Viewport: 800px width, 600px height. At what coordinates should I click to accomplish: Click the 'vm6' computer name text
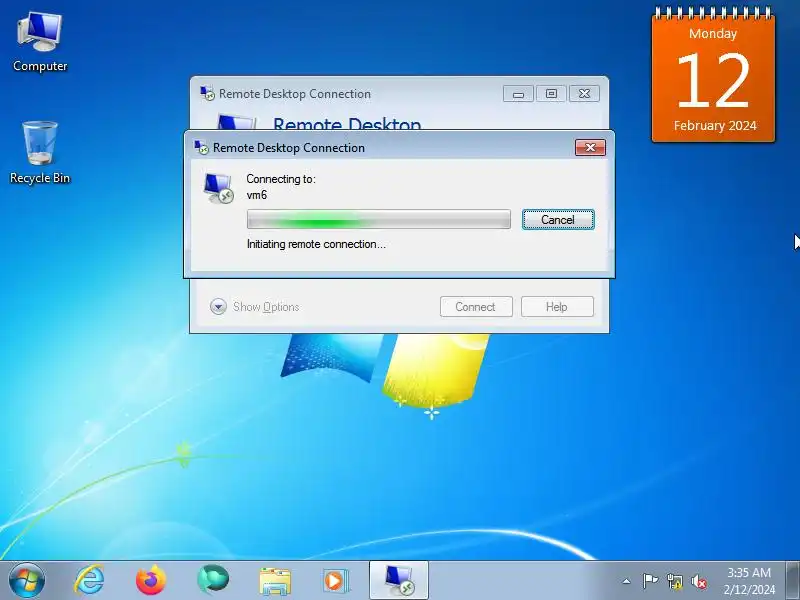point(257,195)
